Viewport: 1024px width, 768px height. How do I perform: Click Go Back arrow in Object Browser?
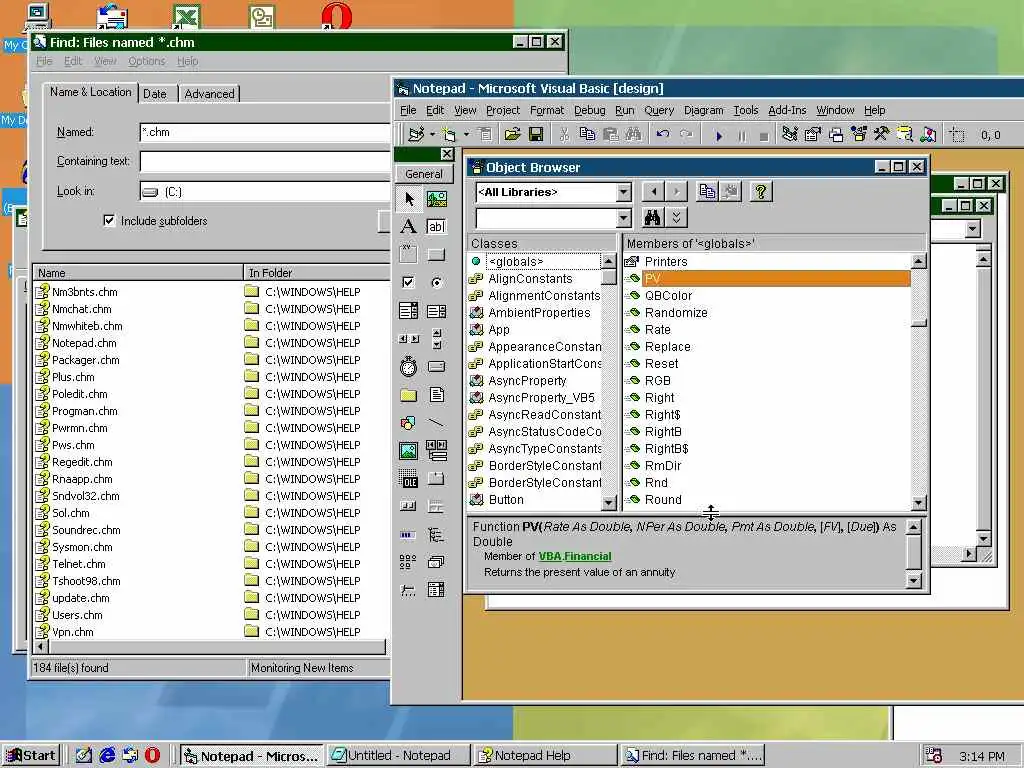click(x=654, y=191)
